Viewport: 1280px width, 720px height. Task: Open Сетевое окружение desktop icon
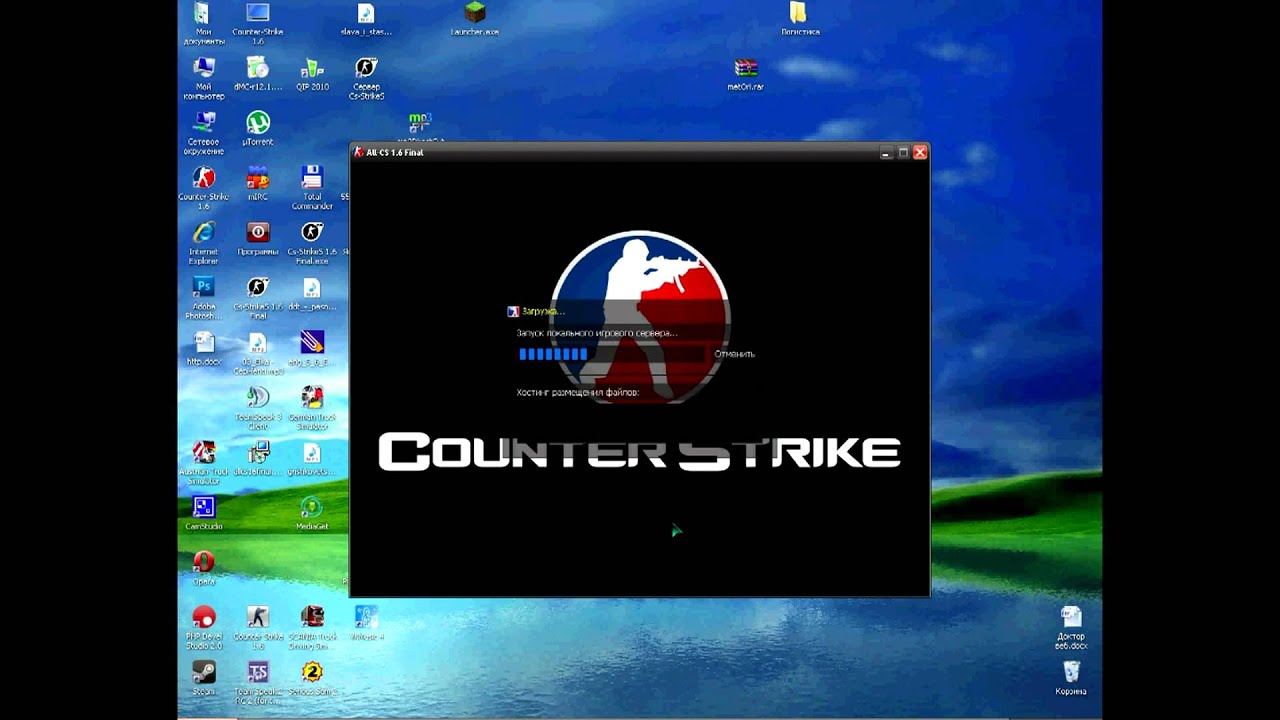click(203, 133)
